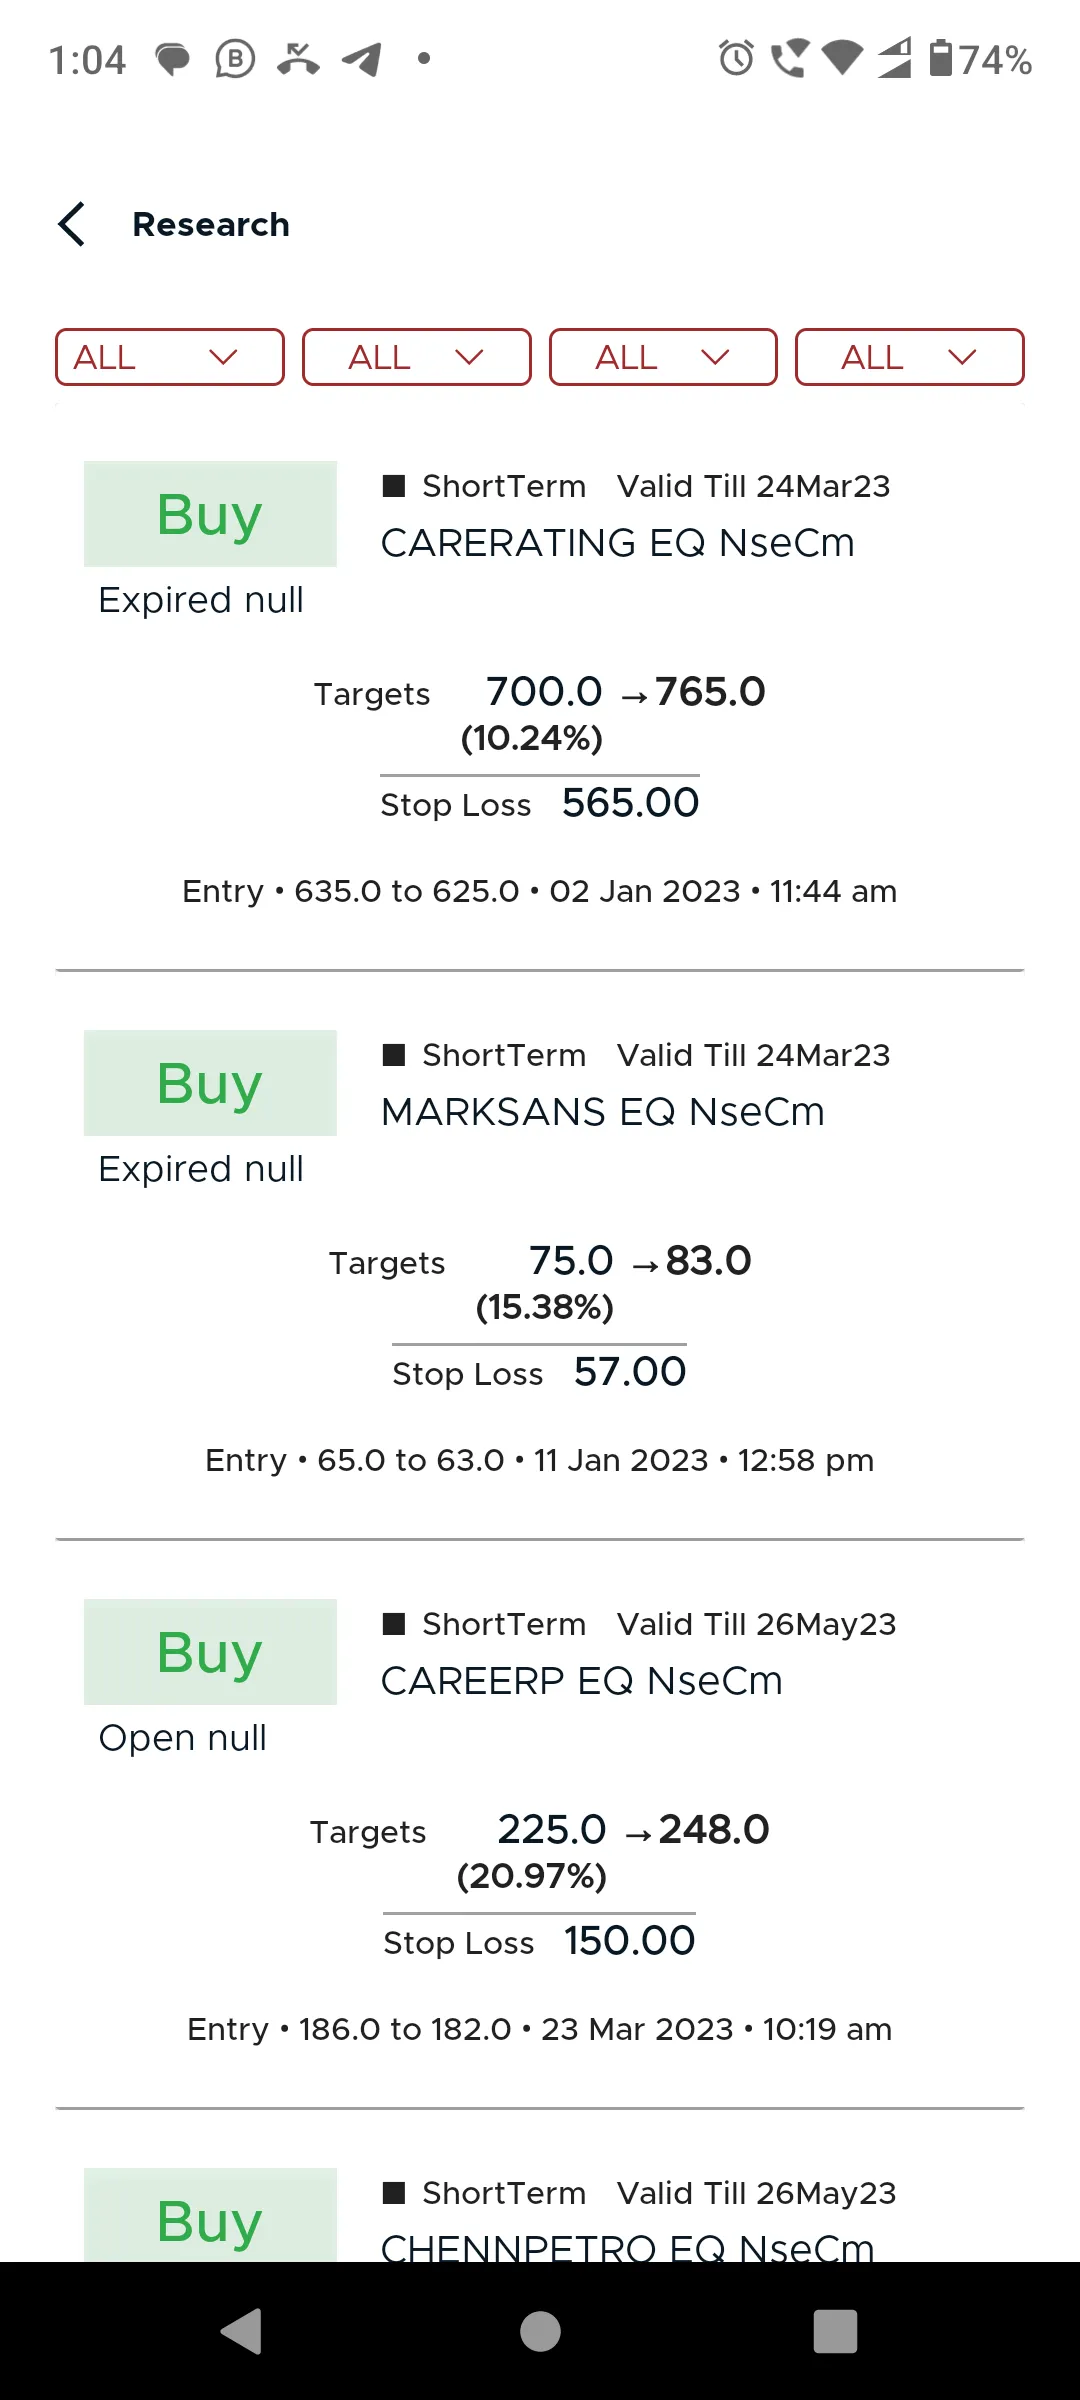Tap the Buy badge for MARKSANS
1080x2400 pixels.
tap(210, 1083)
